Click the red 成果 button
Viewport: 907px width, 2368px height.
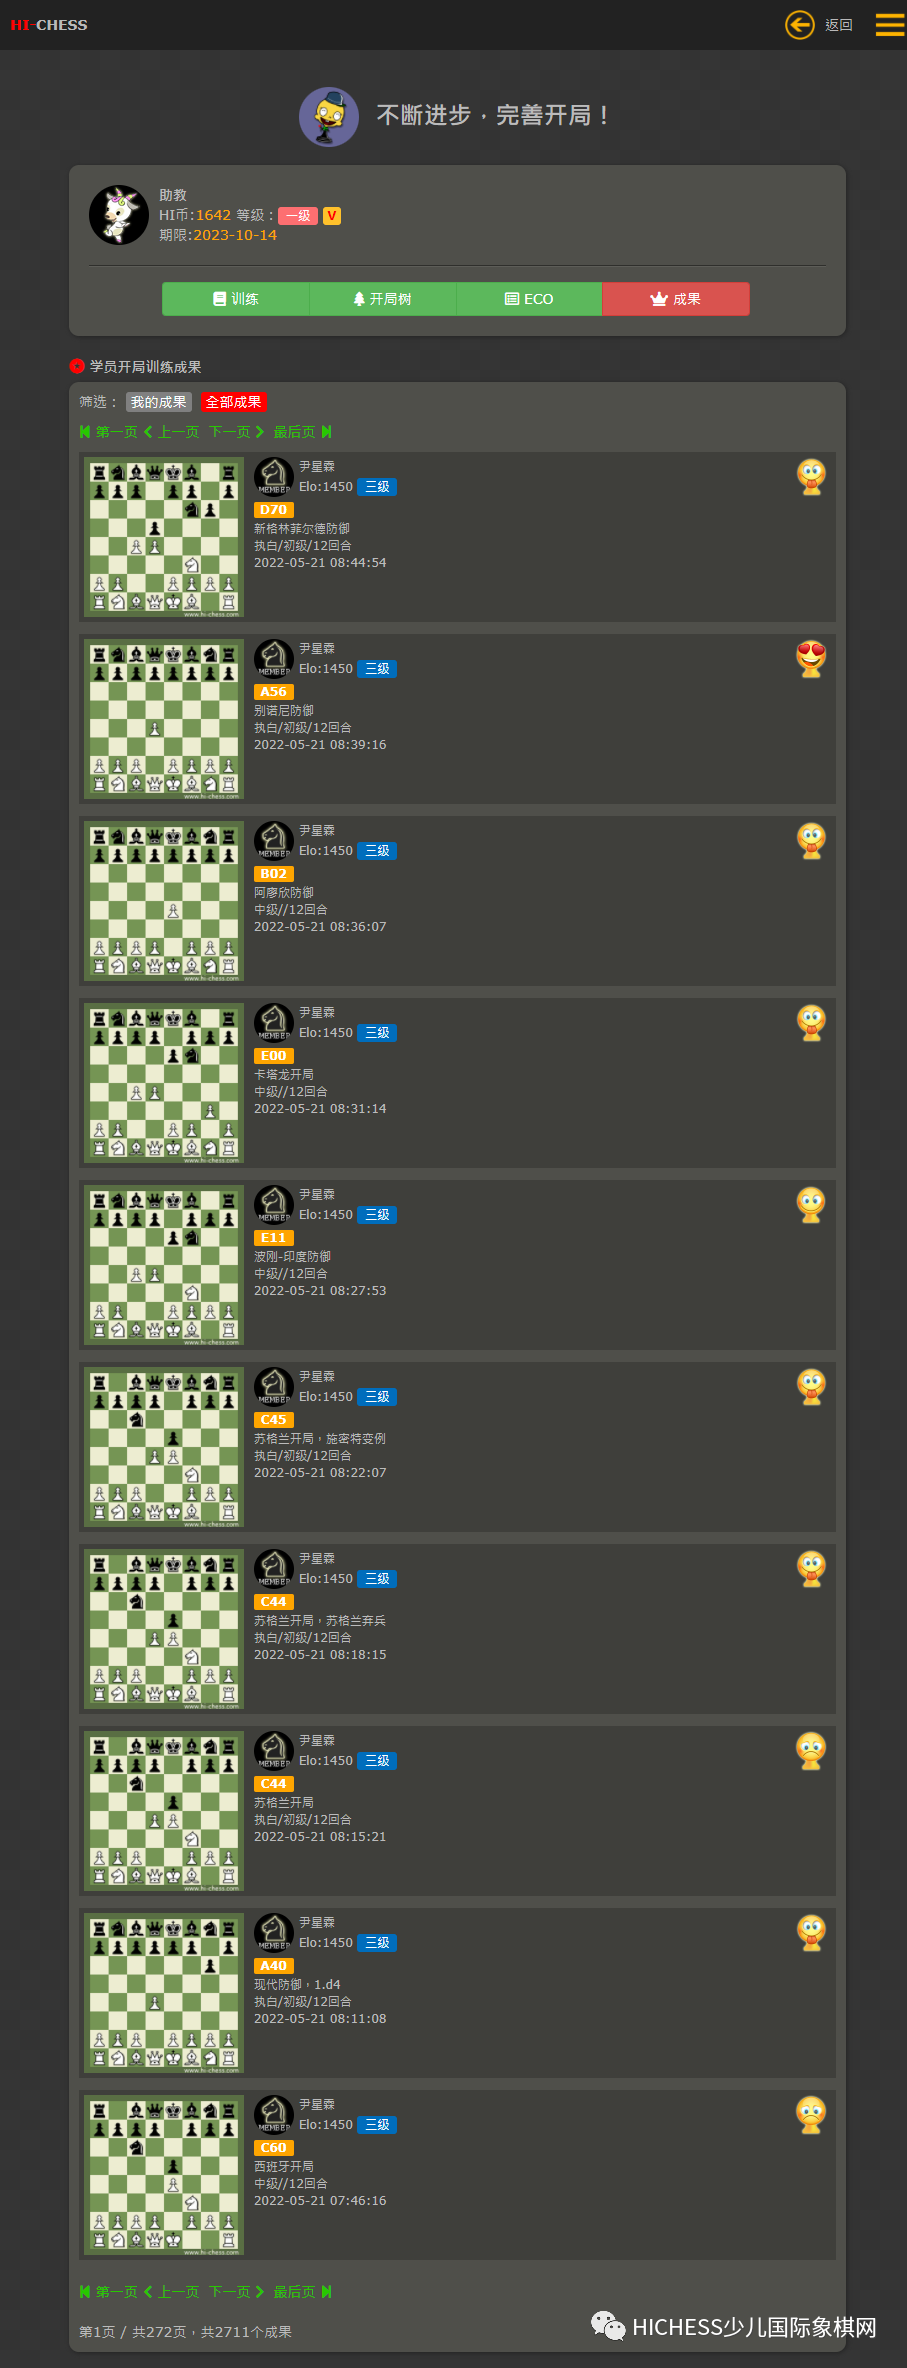pyautogui.click(x=676, y=299)
